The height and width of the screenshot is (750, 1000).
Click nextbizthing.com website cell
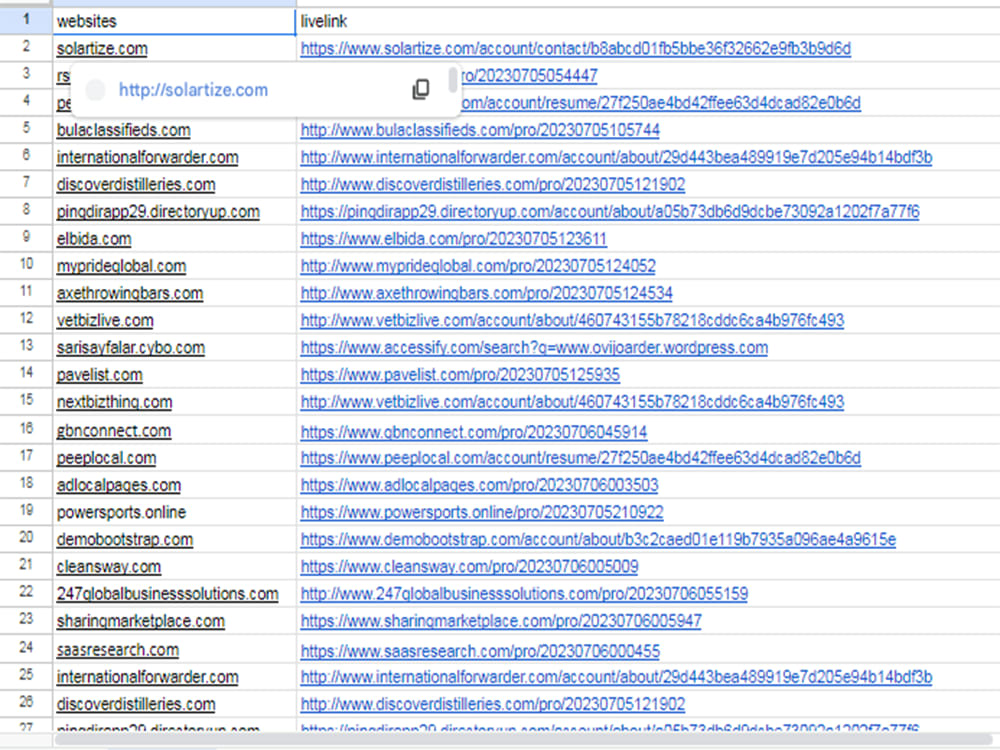(x=114, y=402)
